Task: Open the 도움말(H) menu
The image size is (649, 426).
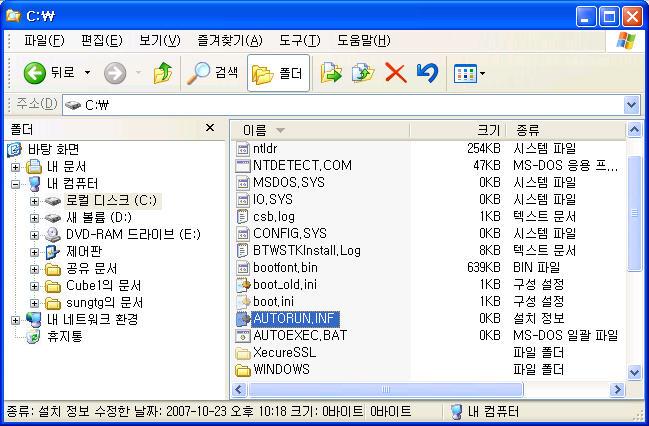Action: pyautogui.click(x=363, y=41)
